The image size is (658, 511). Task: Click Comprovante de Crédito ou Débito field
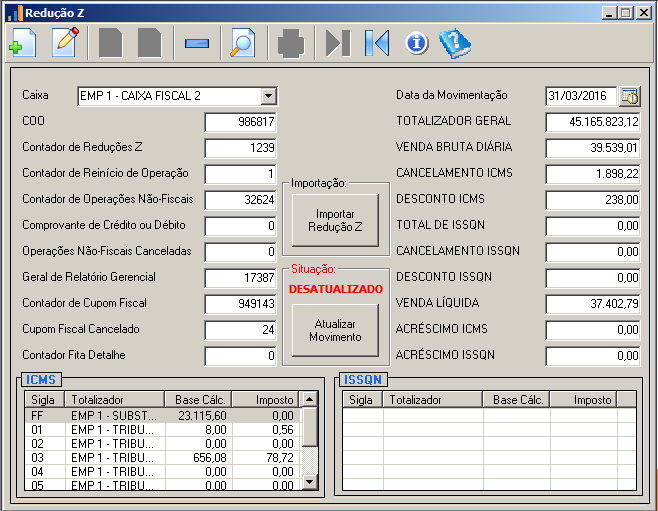pos(240,226)
